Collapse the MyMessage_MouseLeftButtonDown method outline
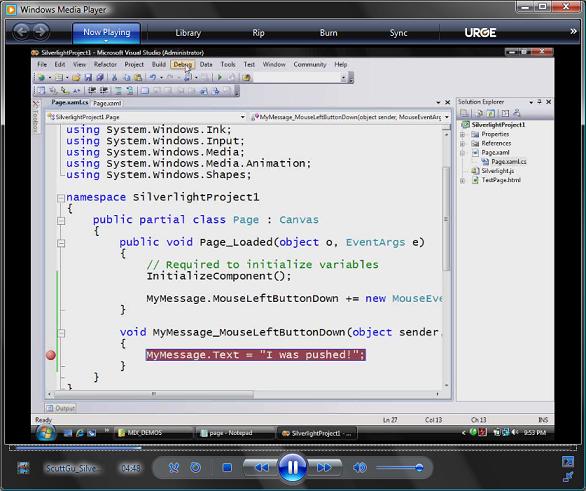Image resolution: width=586 pixels, height=491 pixels. (61, 333)
